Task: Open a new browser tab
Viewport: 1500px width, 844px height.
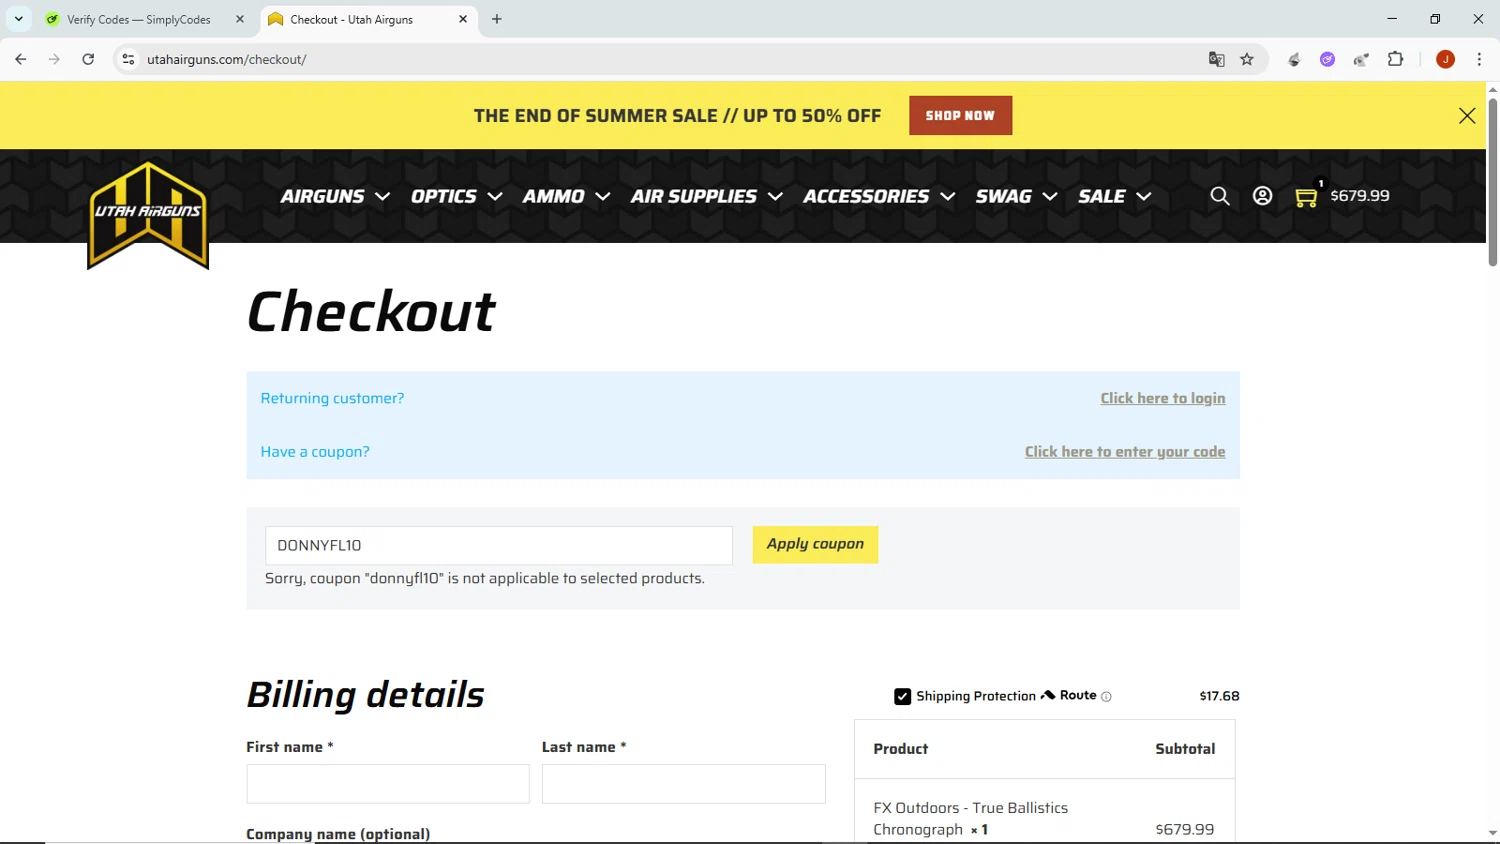Action: click(x=497, y=19)
